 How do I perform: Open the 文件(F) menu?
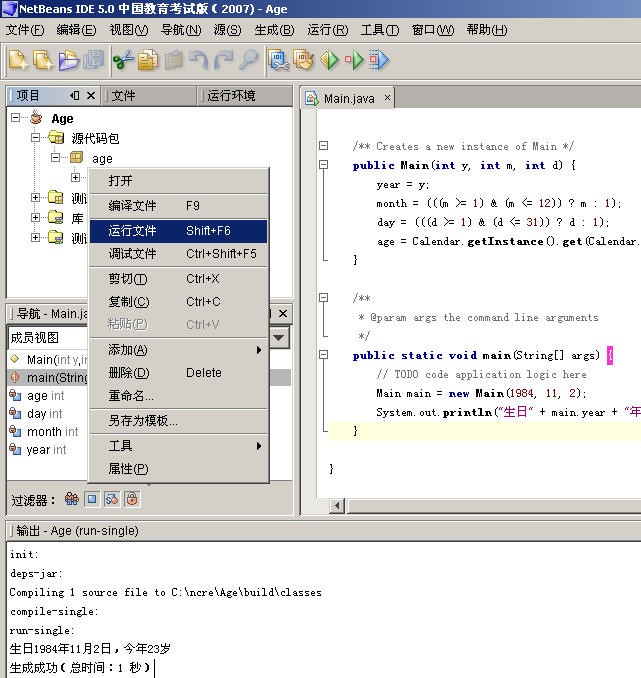pos(25,30)
